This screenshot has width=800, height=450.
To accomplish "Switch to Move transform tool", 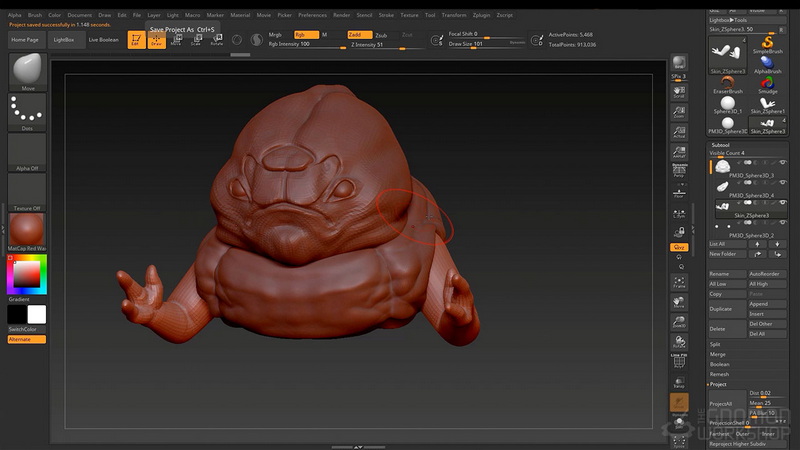I will [x=176, y=40].
